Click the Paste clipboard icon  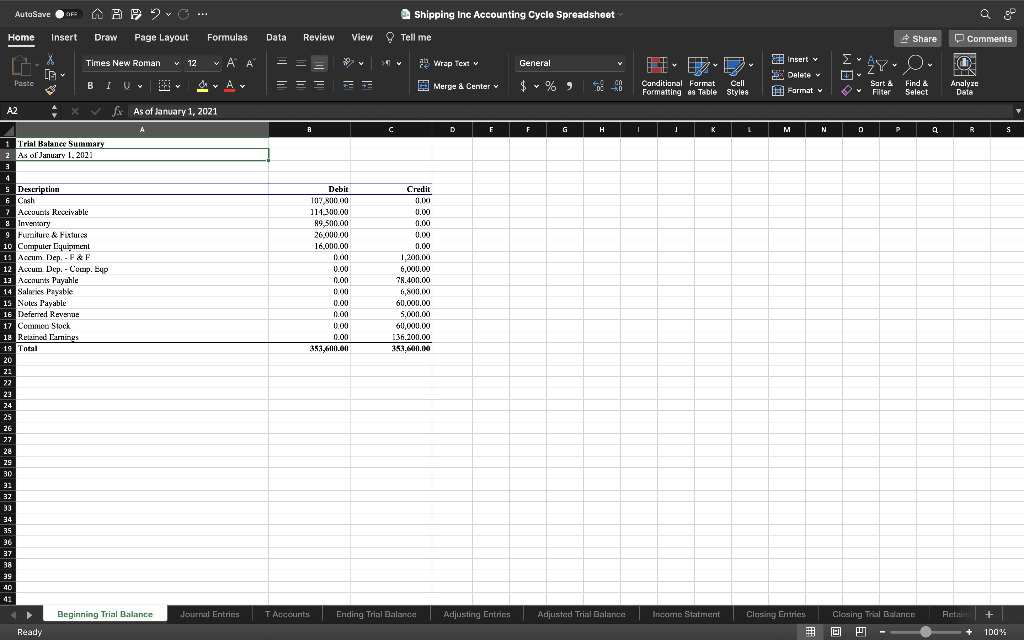22,66
